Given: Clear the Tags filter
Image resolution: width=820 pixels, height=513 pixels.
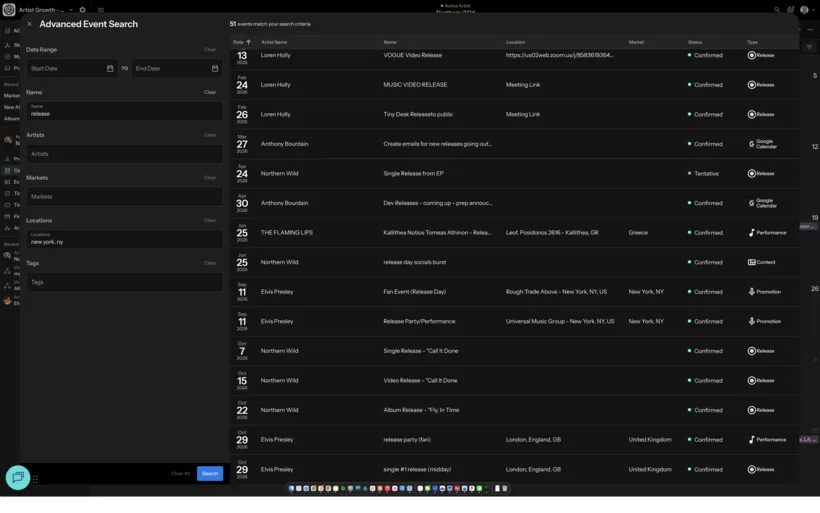Looking at the screenshot, I should tap(210, 263).
